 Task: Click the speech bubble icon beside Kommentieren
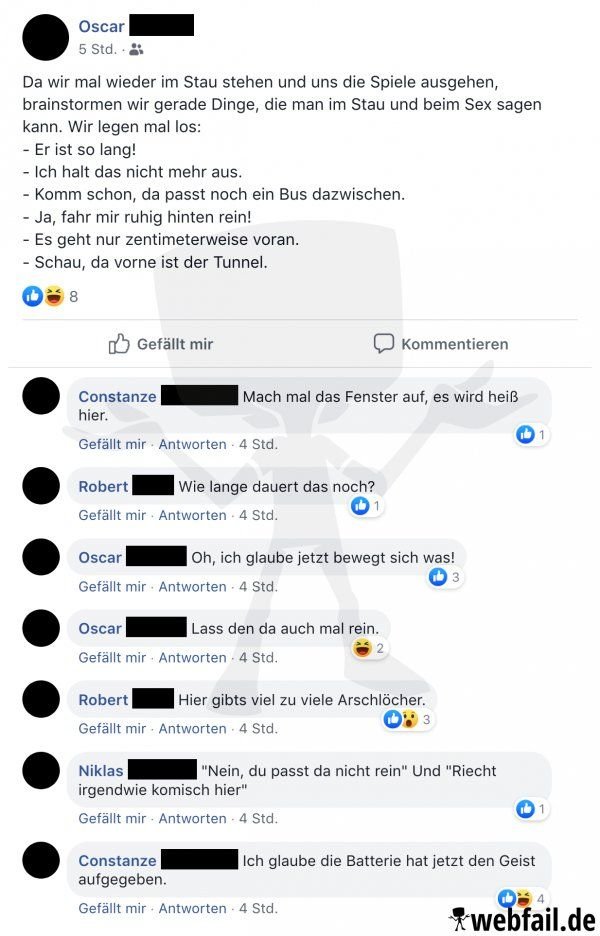point(383,343)
